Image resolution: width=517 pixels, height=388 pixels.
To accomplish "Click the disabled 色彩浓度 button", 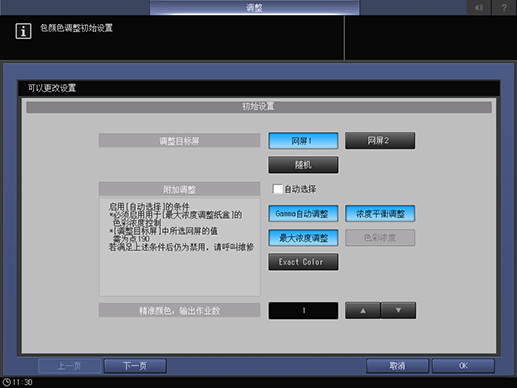I will click(380, 238).
